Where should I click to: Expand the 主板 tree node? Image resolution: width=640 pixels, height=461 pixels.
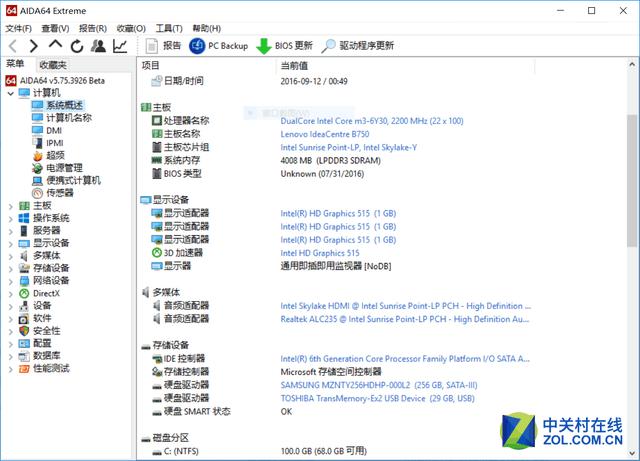(x=11, y=206)
